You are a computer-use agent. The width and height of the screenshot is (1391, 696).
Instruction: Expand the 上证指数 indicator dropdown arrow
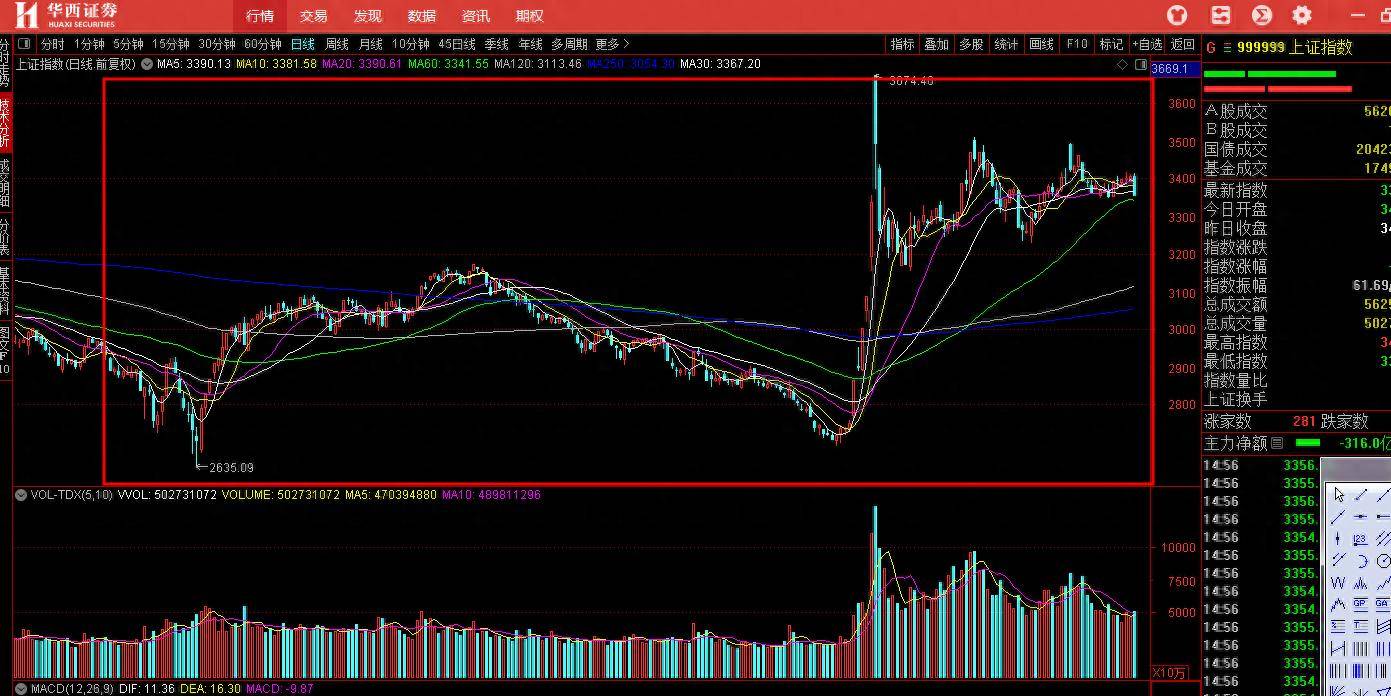147,64
